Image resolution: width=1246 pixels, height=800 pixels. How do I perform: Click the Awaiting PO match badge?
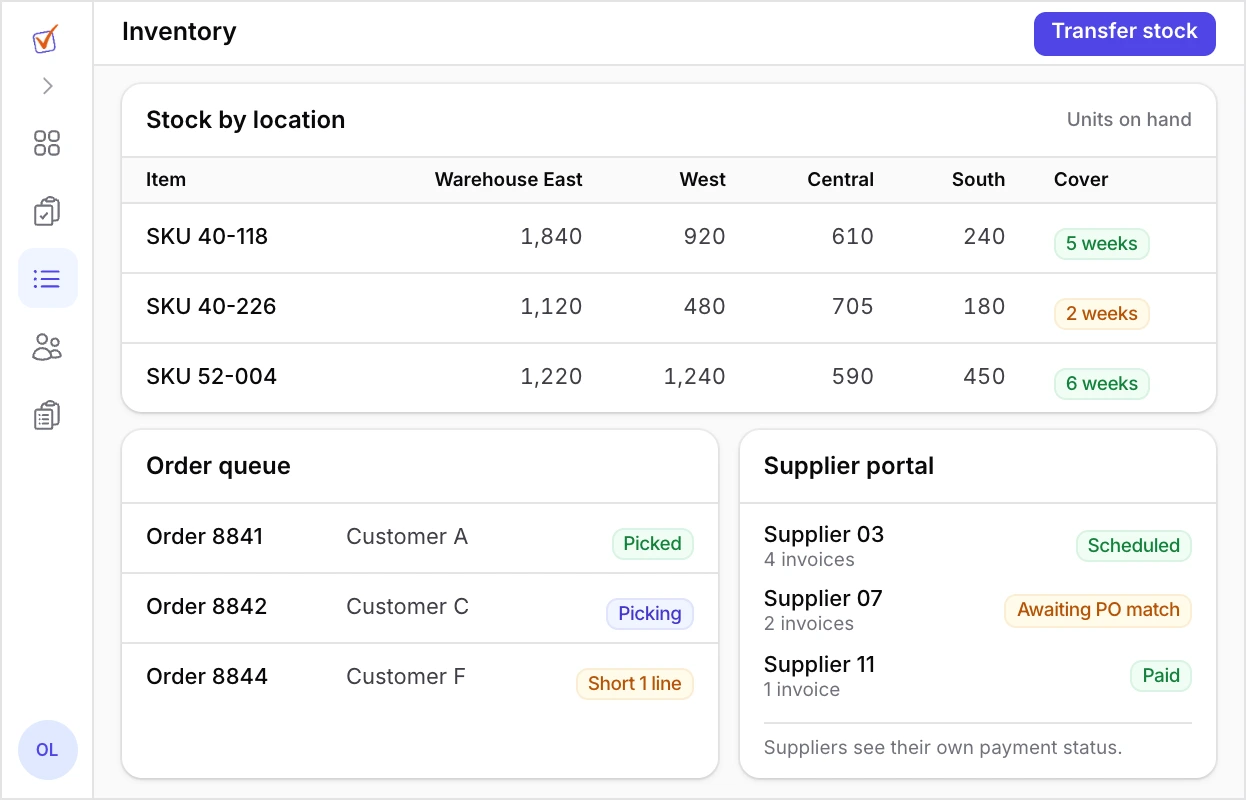tap(1098, 610)
